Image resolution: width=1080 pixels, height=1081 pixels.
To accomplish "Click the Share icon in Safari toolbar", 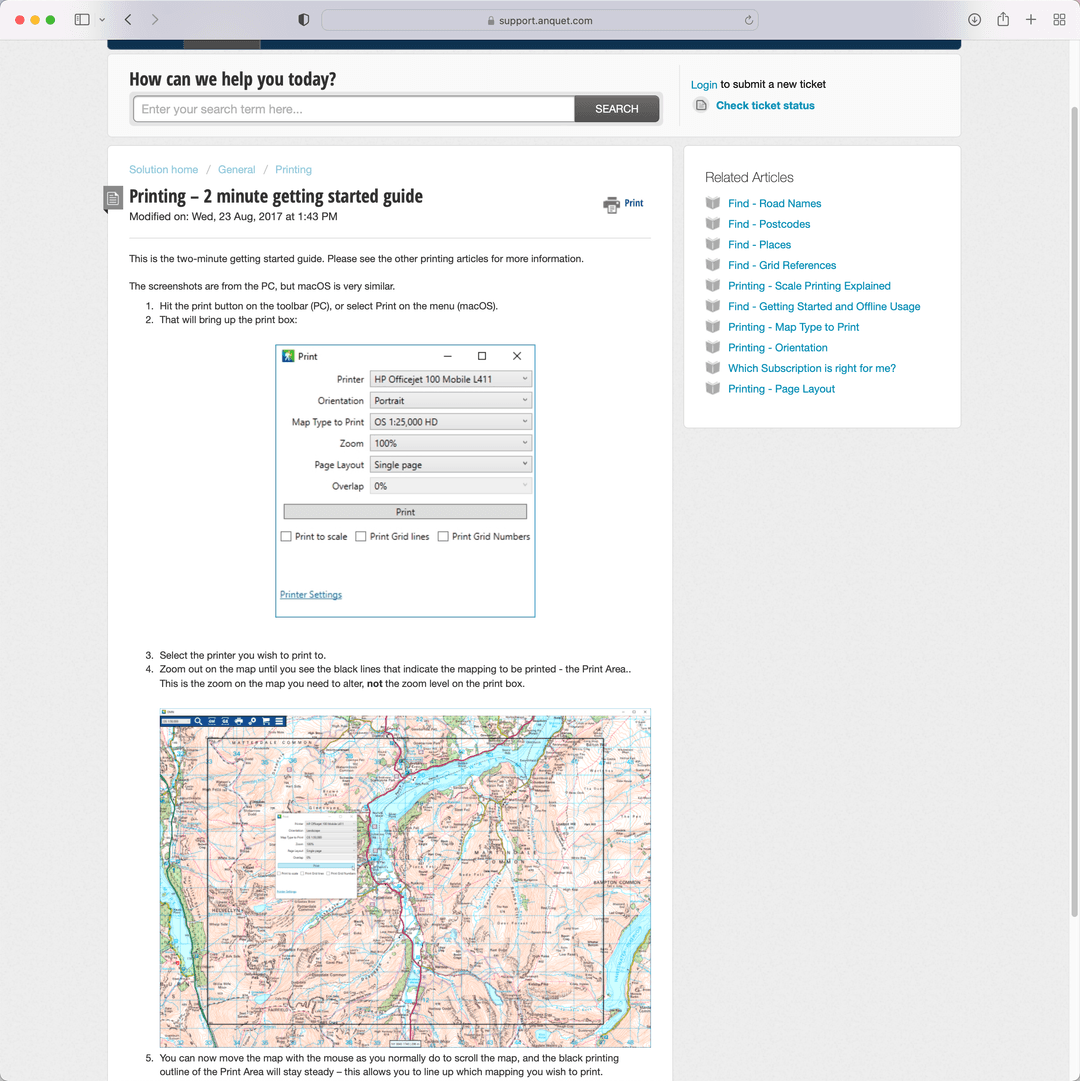I will tap(1002, 20).
